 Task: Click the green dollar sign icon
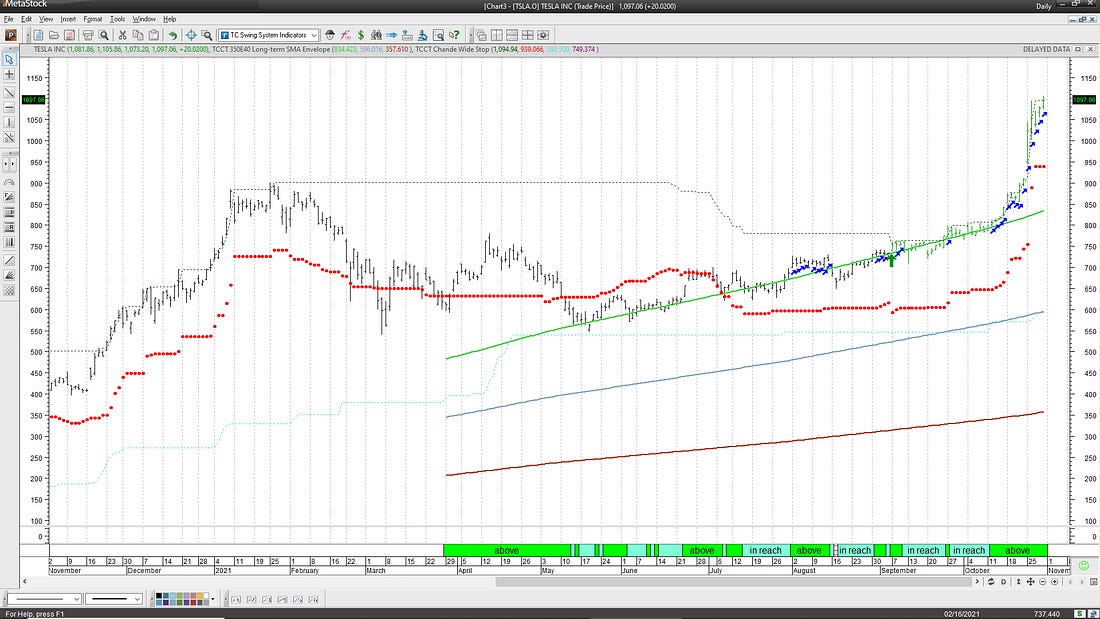pos(361,35)
